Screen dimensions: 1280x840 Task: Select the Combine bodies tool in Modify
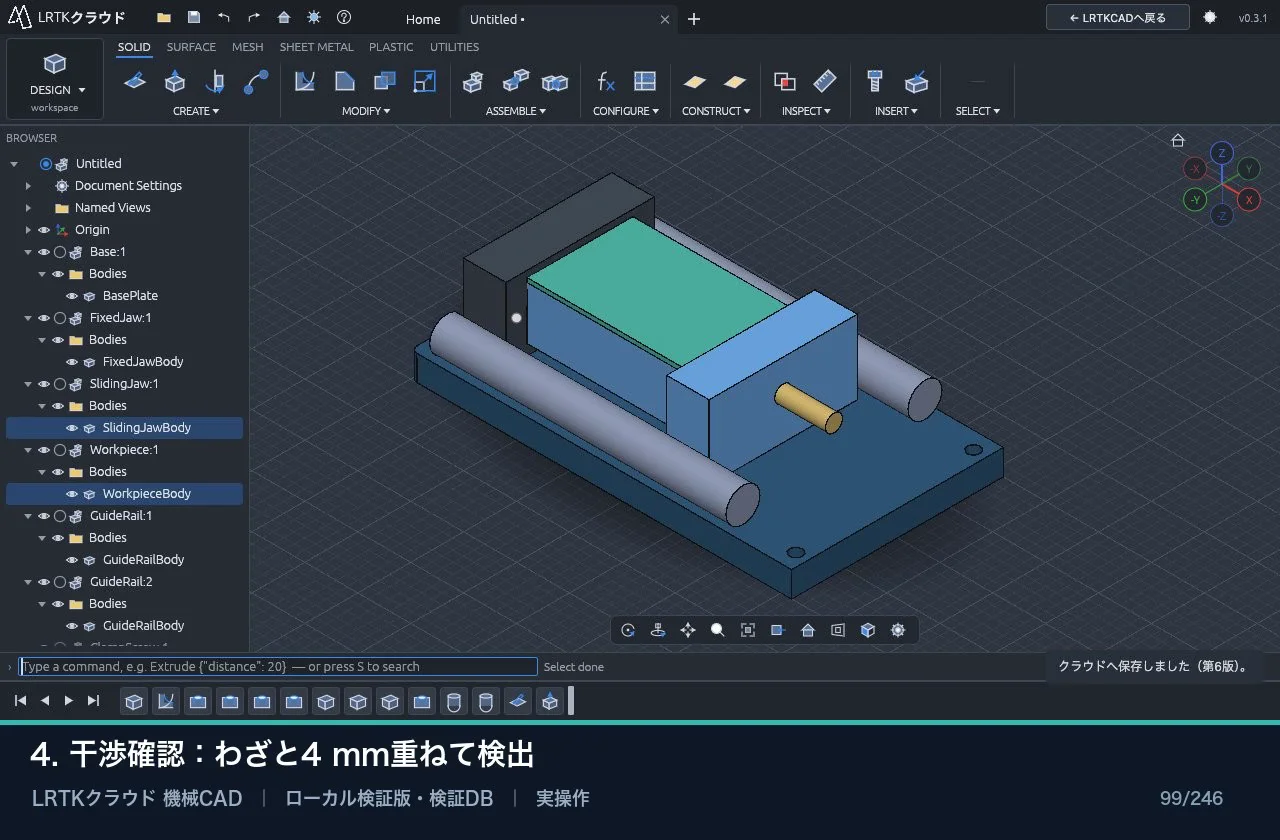[385, 82]
